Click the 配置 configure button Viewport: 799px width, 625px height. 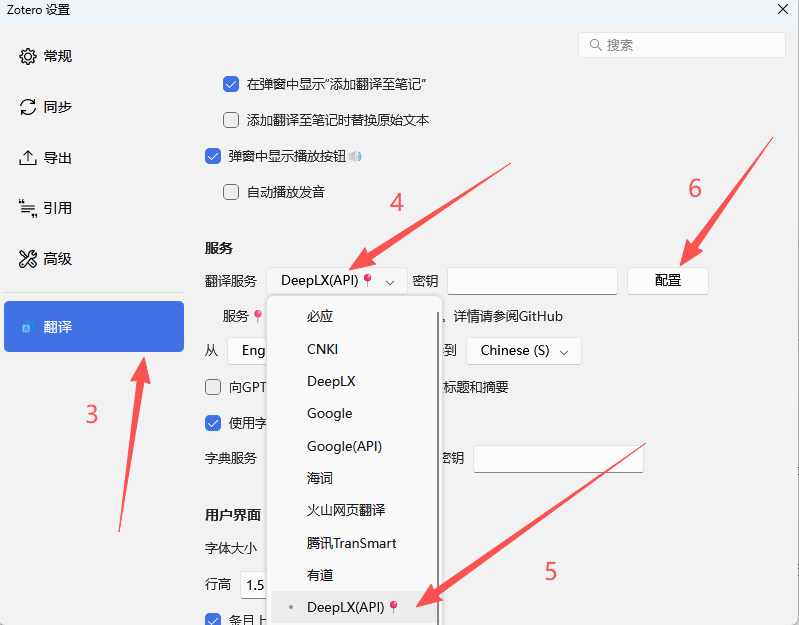click(668, 281)
